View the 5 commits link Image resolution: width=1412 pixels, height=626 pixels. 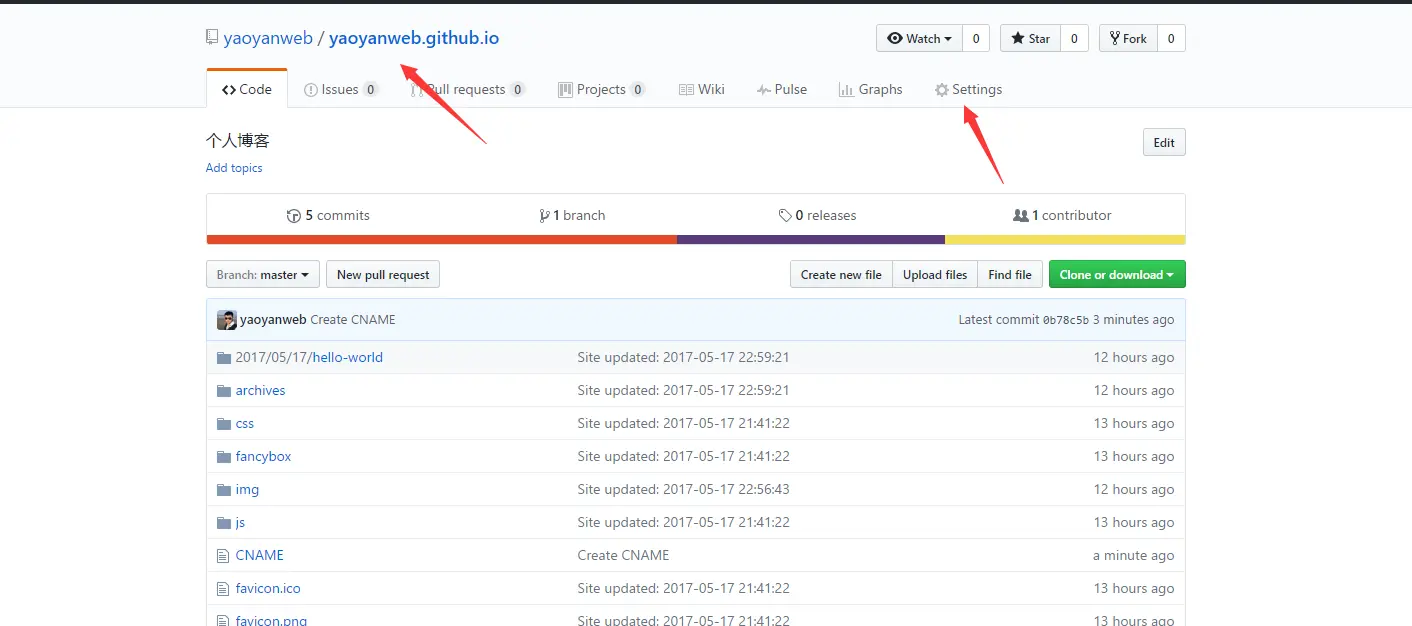pyautogui.click(x=328, y=215)
